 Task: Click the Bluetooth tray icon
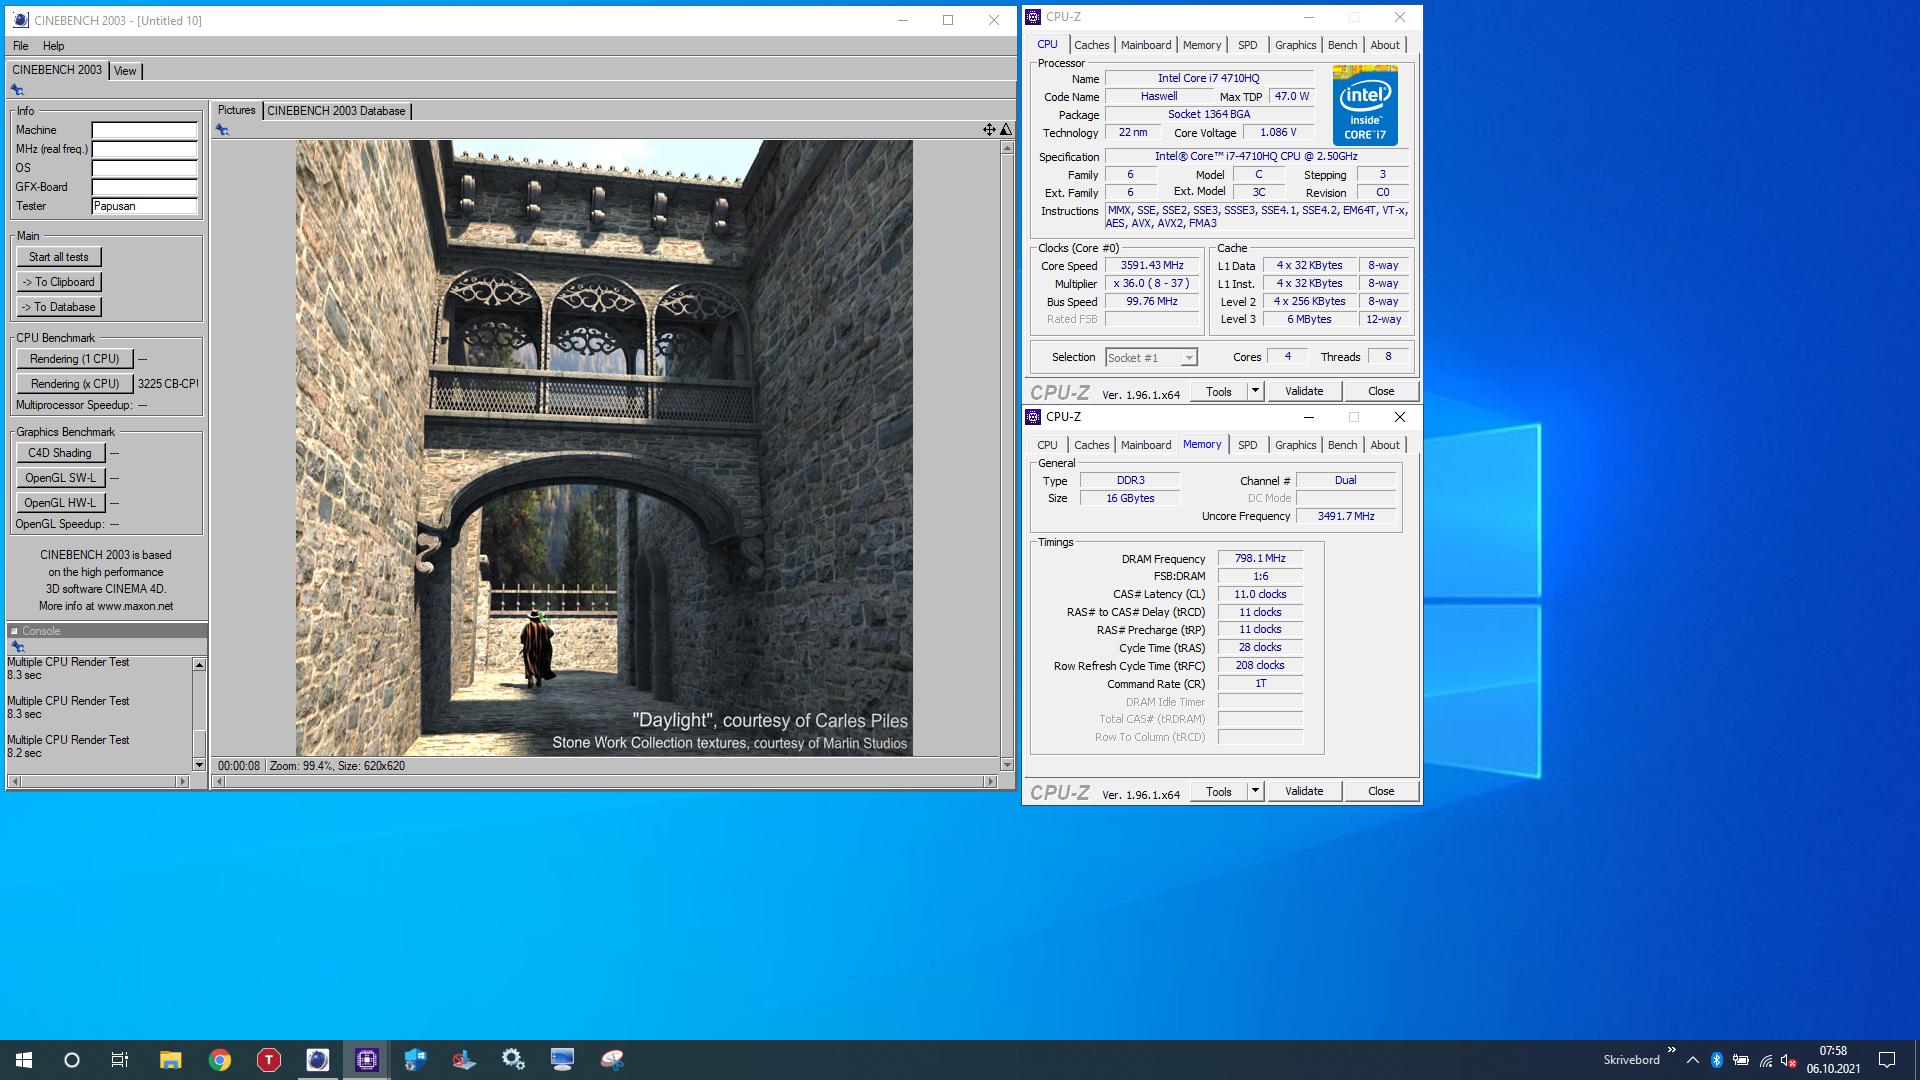pyautogui.click(x=1717, y=1060)
